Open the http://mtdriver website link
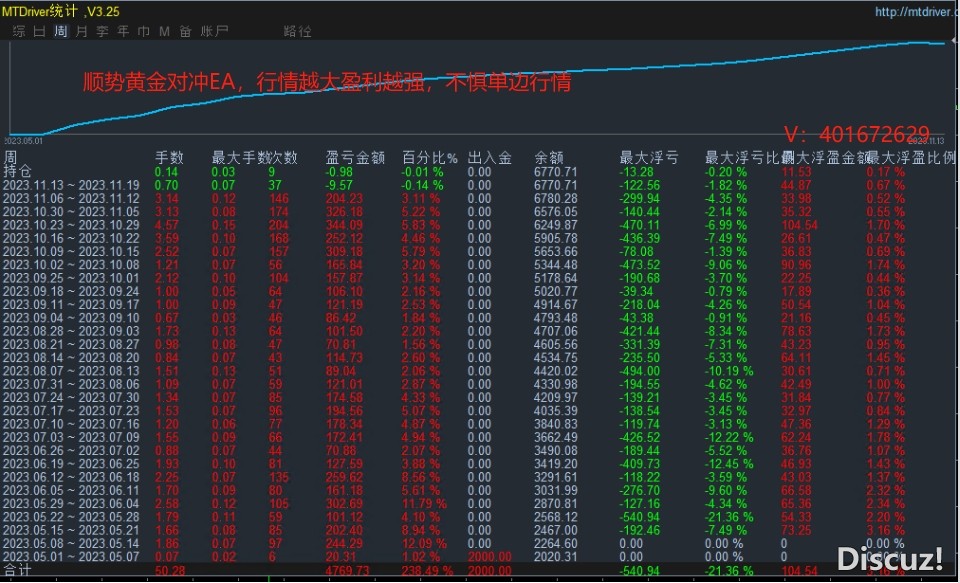Screen dimensions: 960x583 (915, 12)
